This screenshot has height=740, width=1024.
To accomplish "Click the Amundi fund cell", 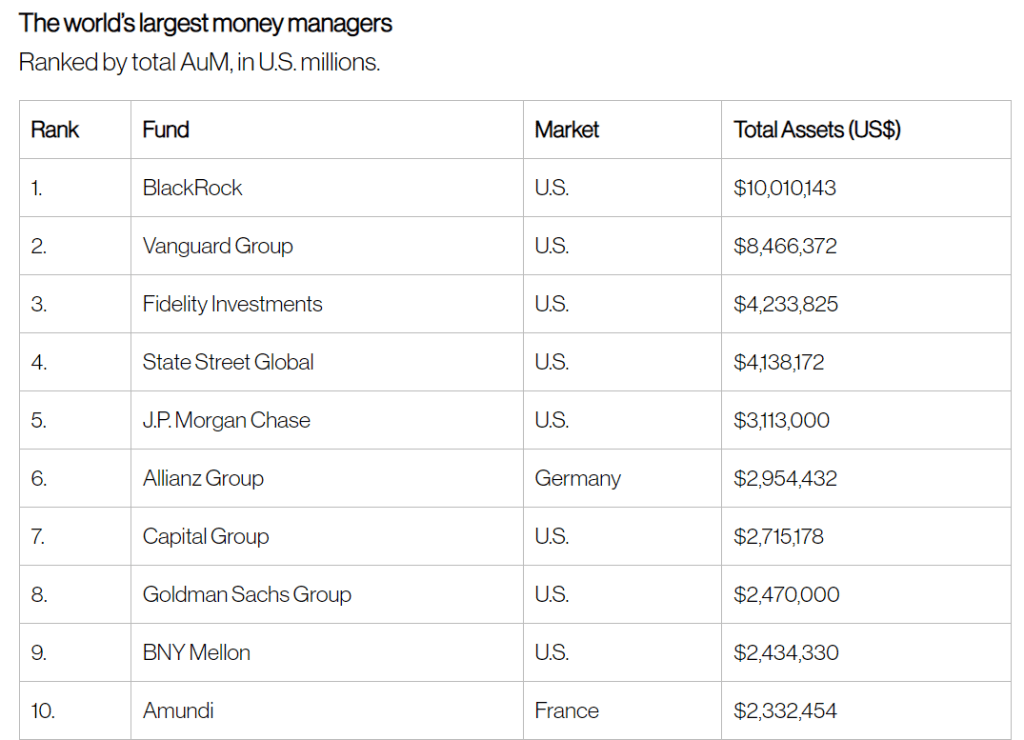I will (x=179, y=710).
